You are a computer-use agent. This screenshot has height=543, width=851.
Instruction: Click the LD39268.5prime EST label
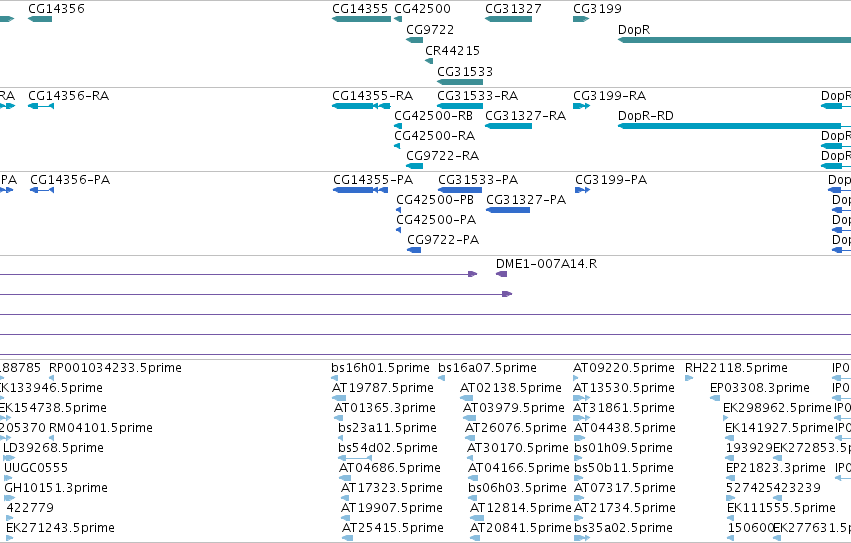[53, 448]
